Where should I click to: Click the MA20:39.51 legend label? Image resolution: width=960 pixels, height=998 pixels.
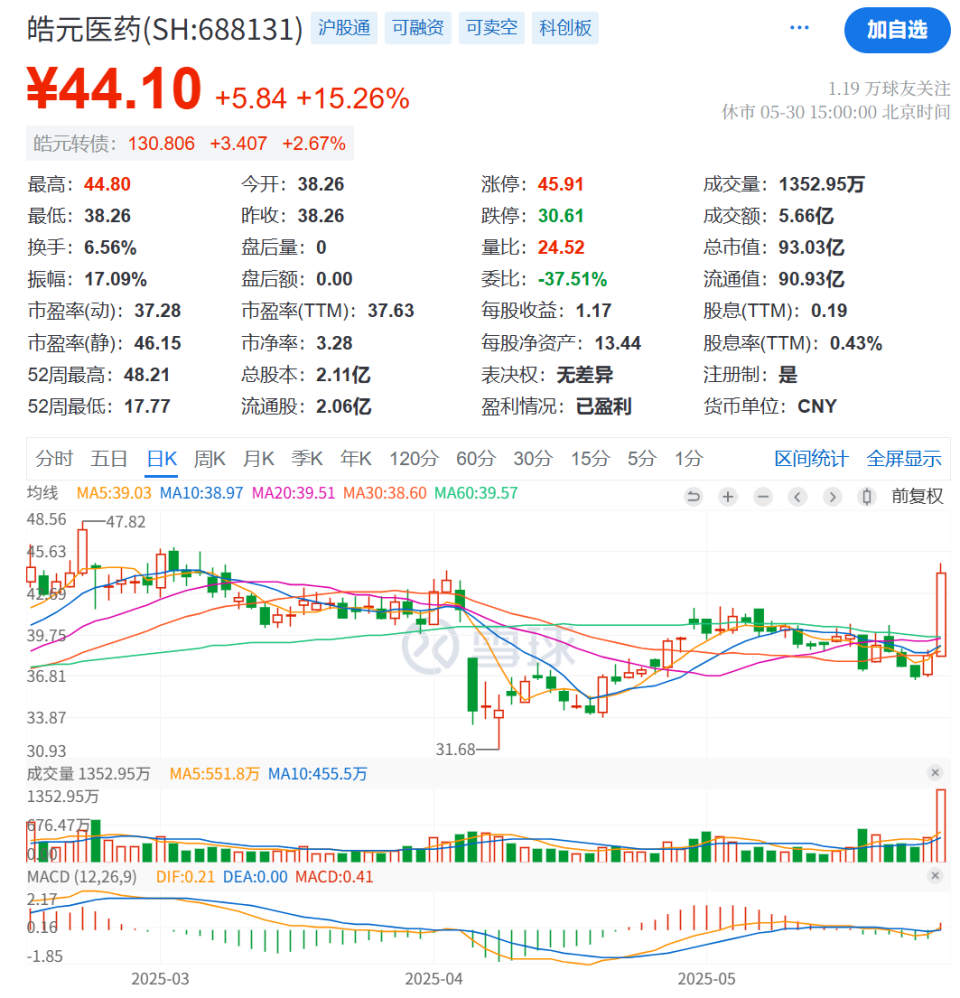point(293,493)
